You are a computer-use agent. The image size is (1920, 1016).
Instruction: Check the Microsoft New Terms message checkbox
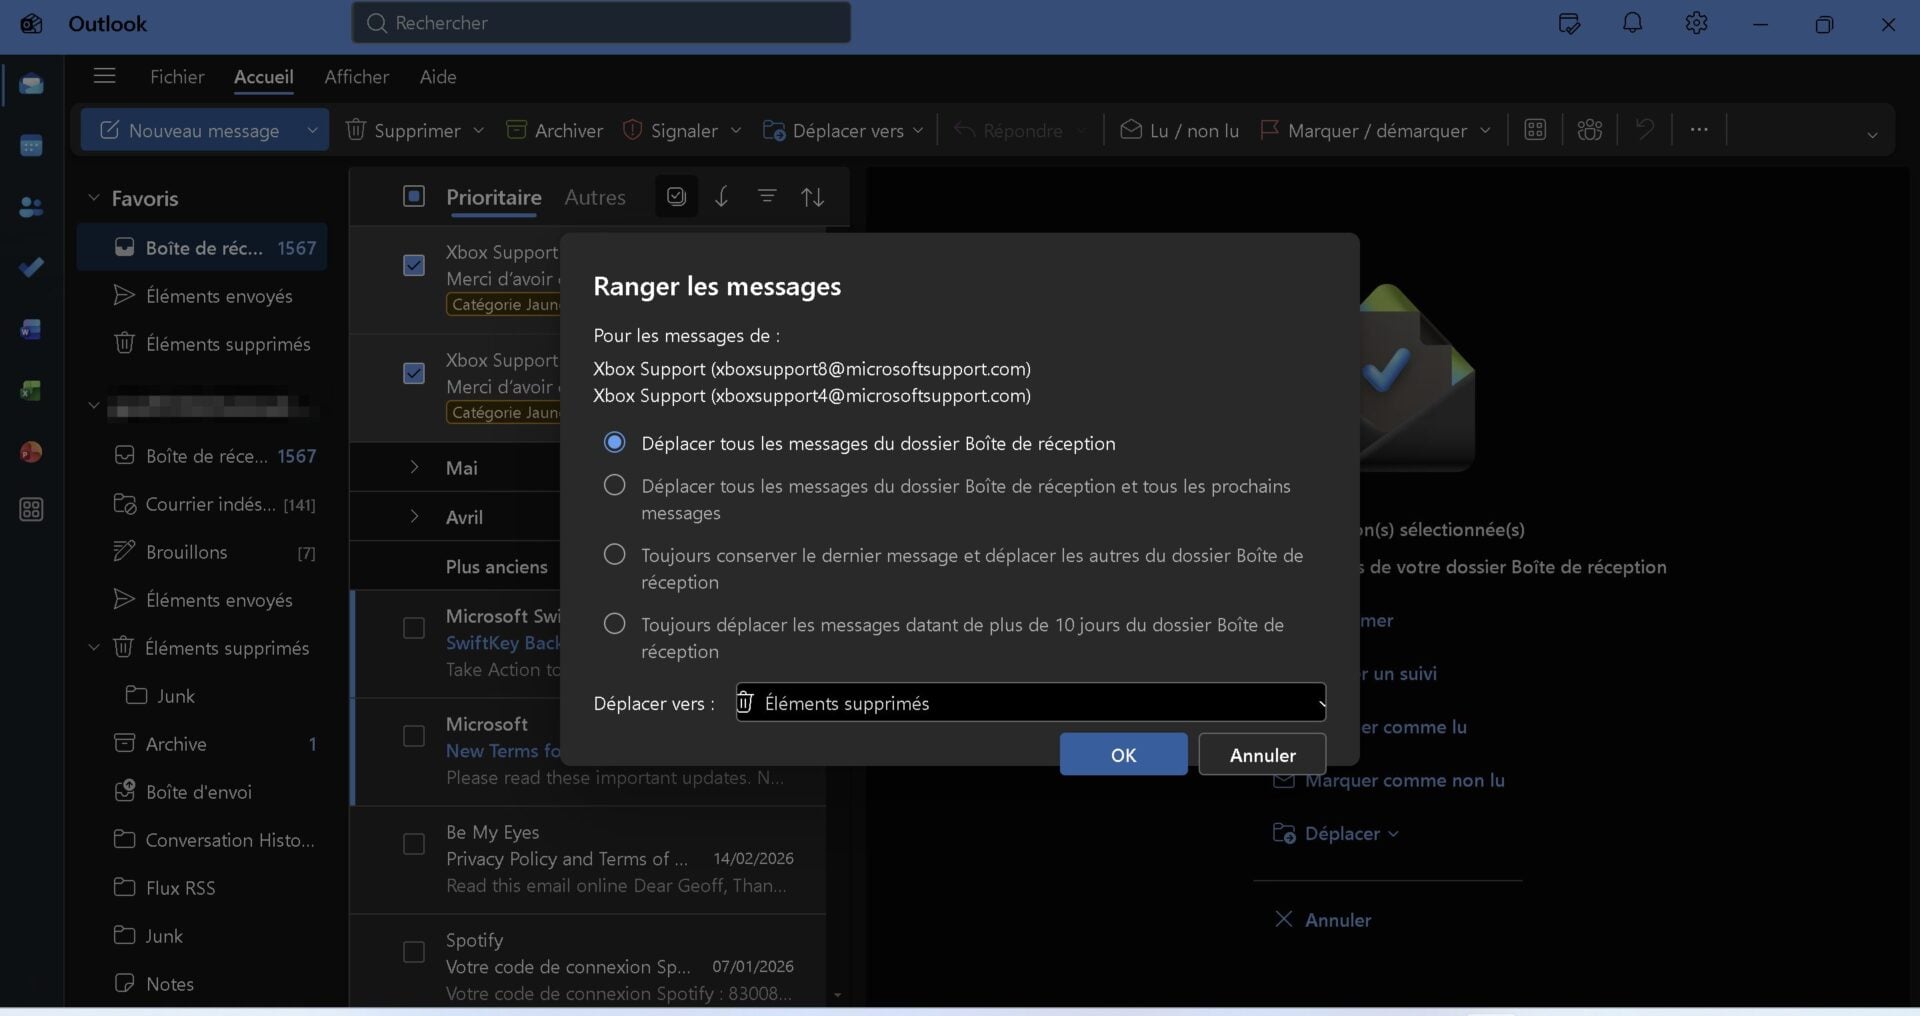(414, 736)
